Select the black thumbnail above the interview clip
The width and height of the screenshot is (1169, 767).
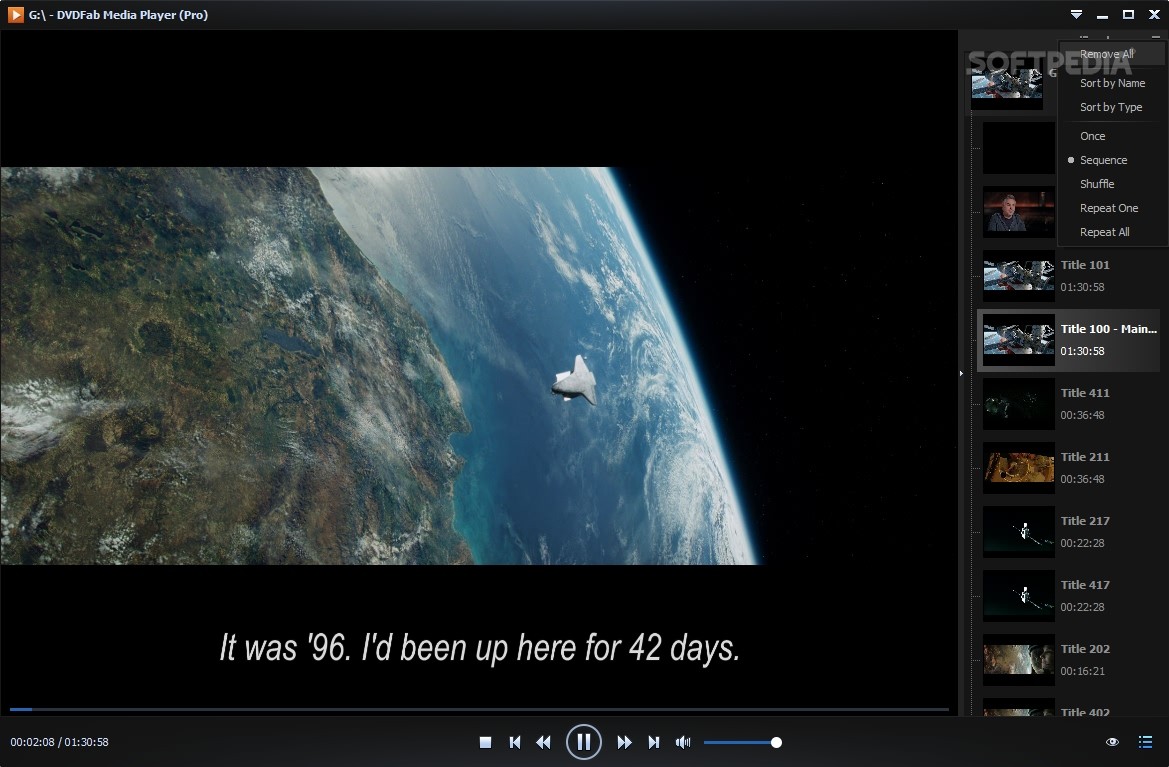[x=1018, y=148]
